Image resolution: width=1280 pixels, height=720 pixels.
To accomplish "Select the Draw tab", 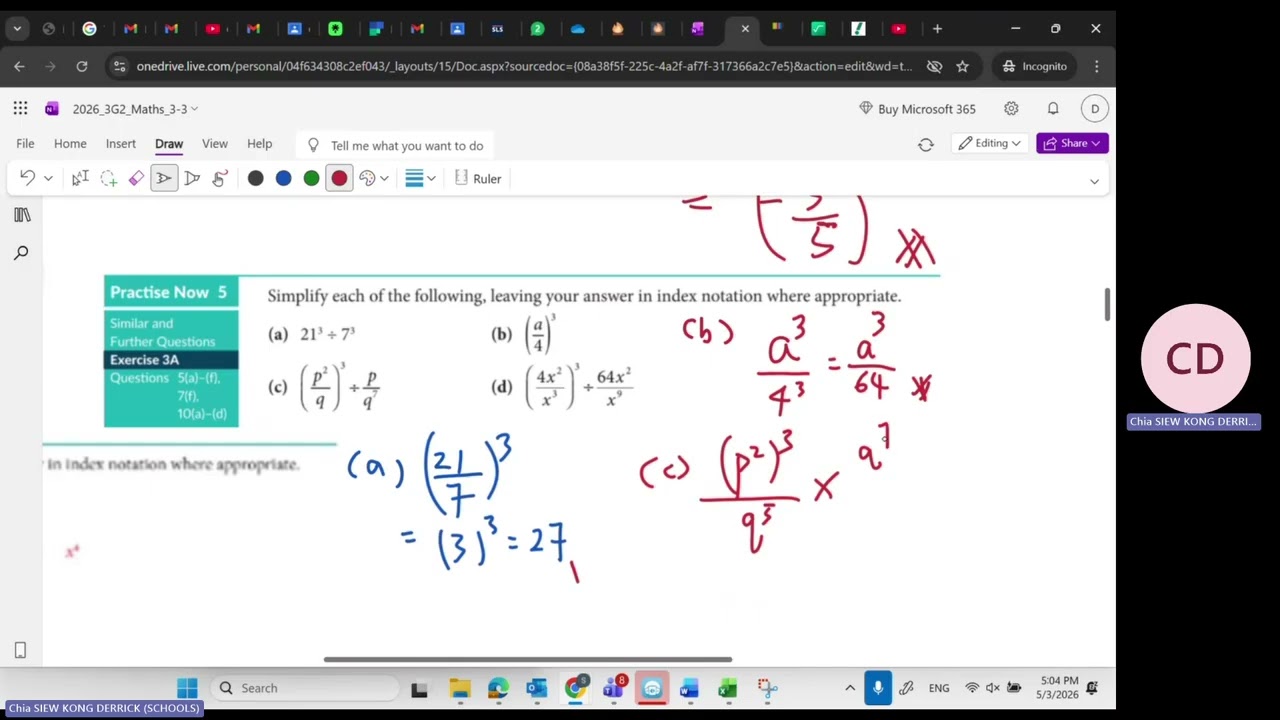I will (169, 144).
